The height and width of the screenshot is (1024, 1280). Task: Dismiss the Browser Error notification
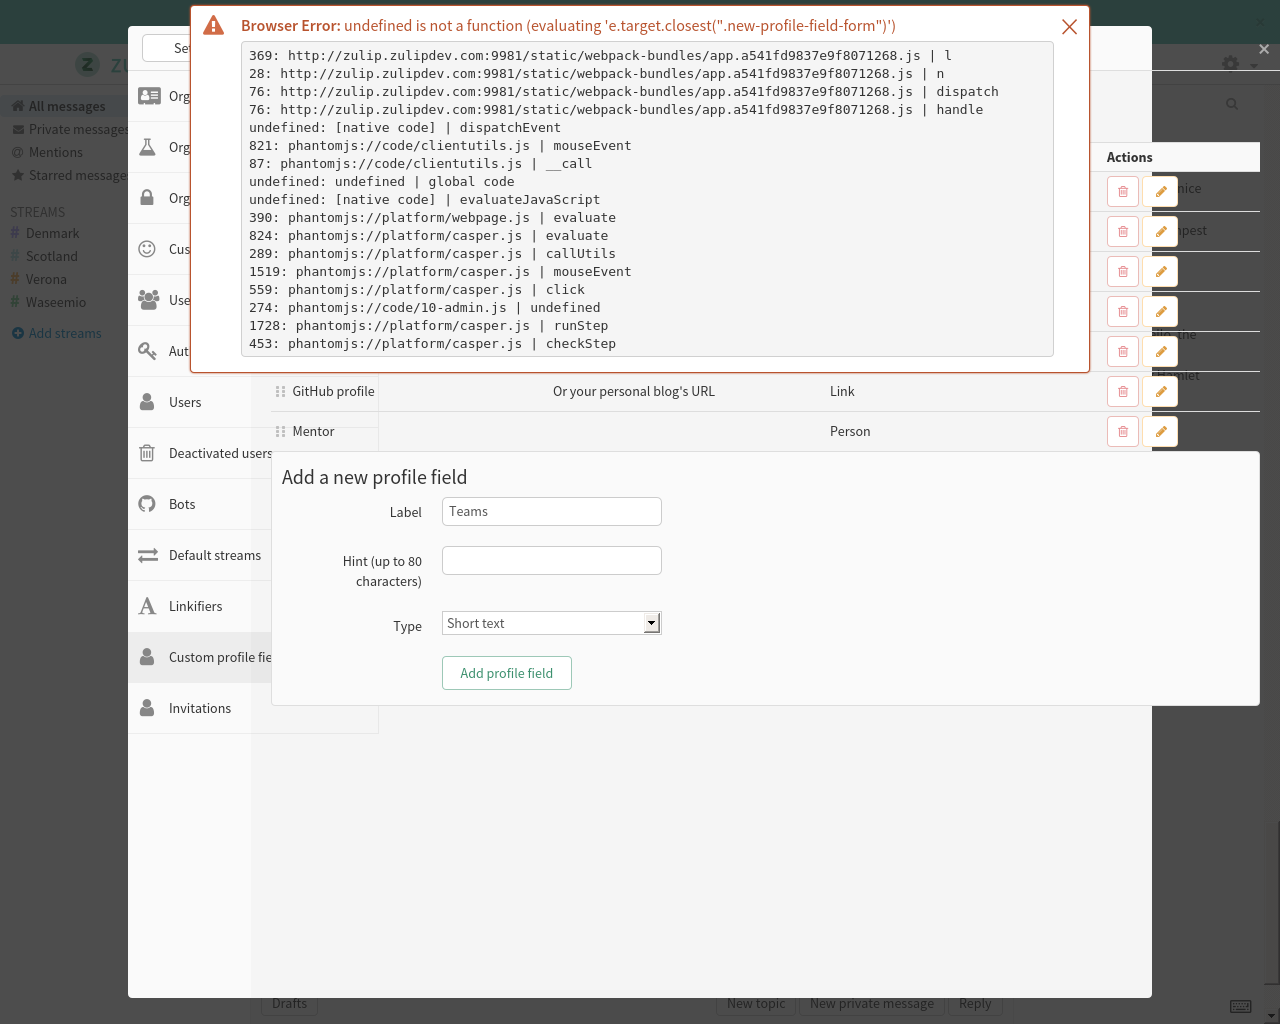[x=1069, y=27]
